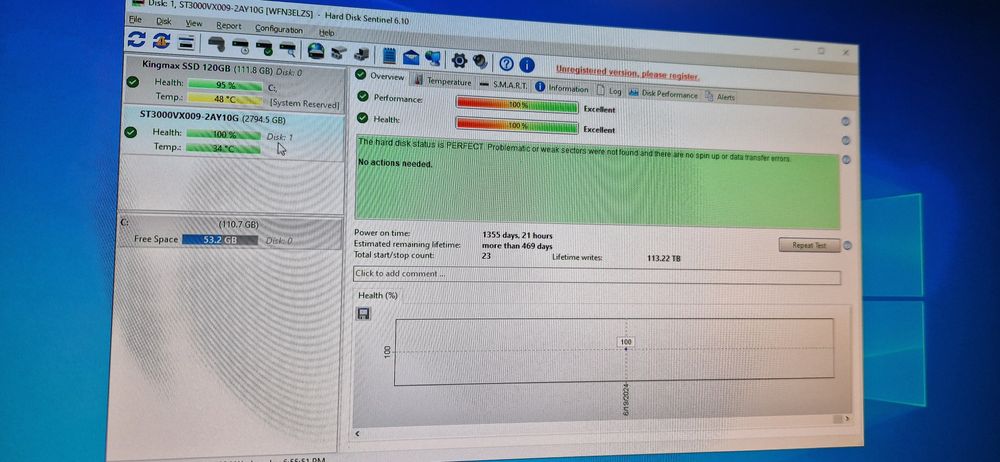Select the C: partition free space entry
The image size is (1000, 462).
click(230, 233)
